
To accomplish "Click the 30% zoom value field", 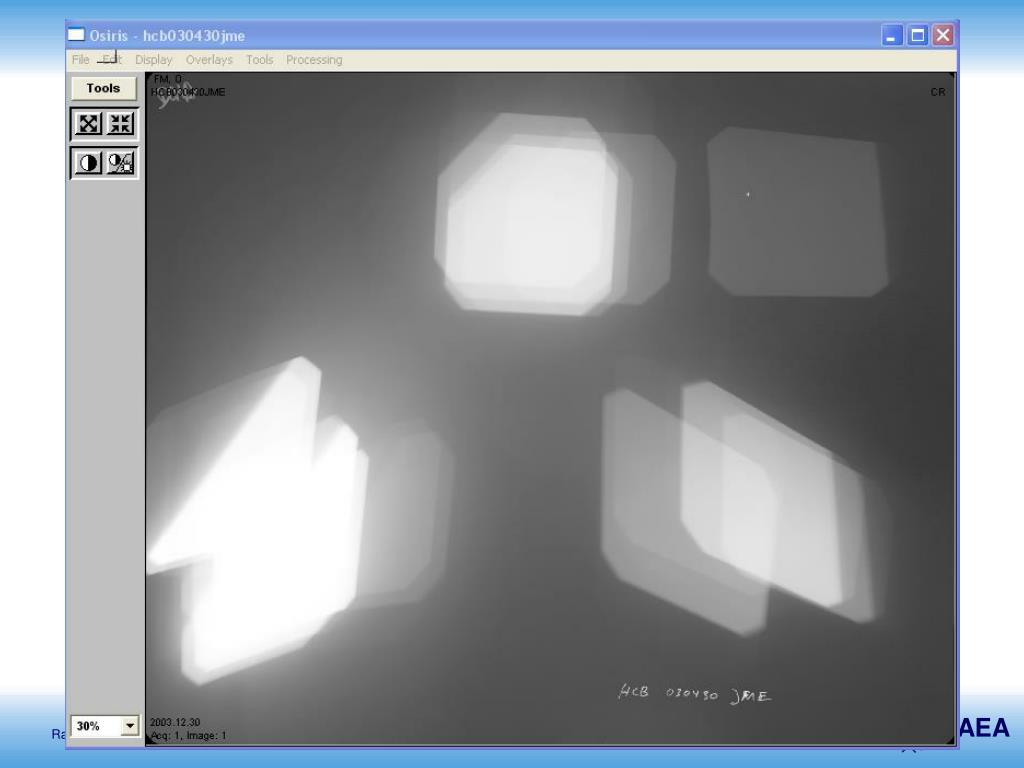I will [x=96, y=726].
